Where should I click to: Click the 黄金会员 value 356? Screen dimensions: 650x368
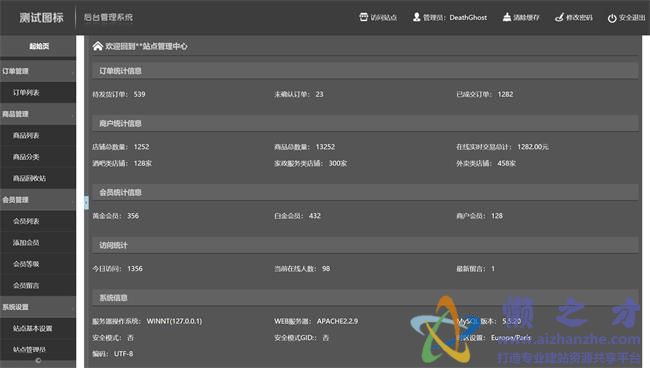pos(133,215)
